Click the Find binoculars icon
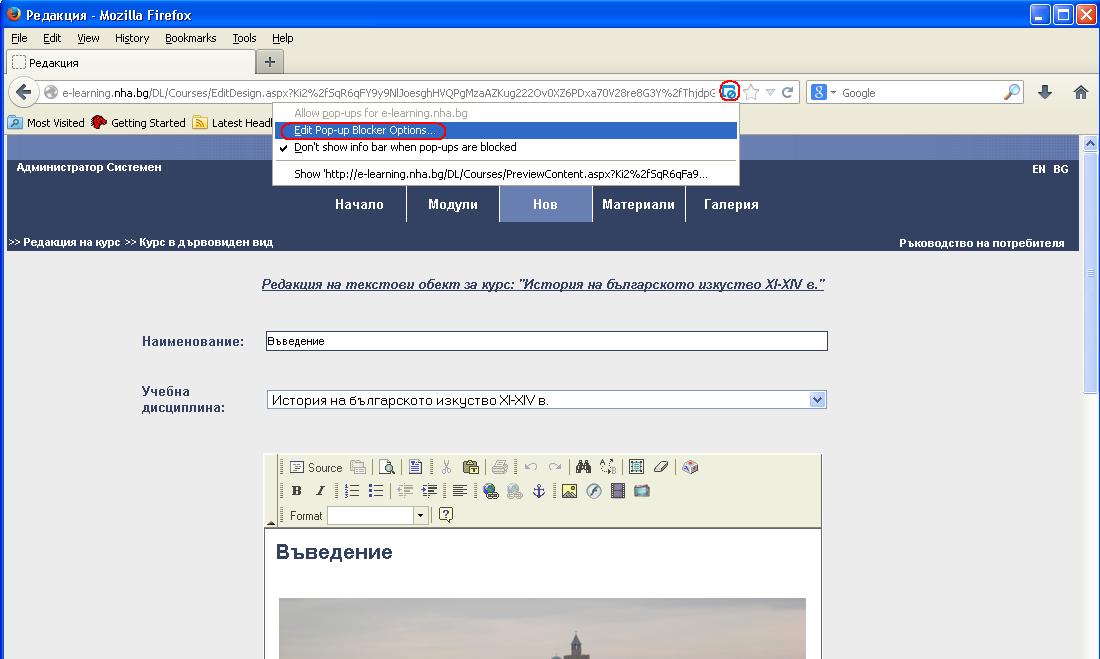1100x659 pixels. click(x=584, y=467)
